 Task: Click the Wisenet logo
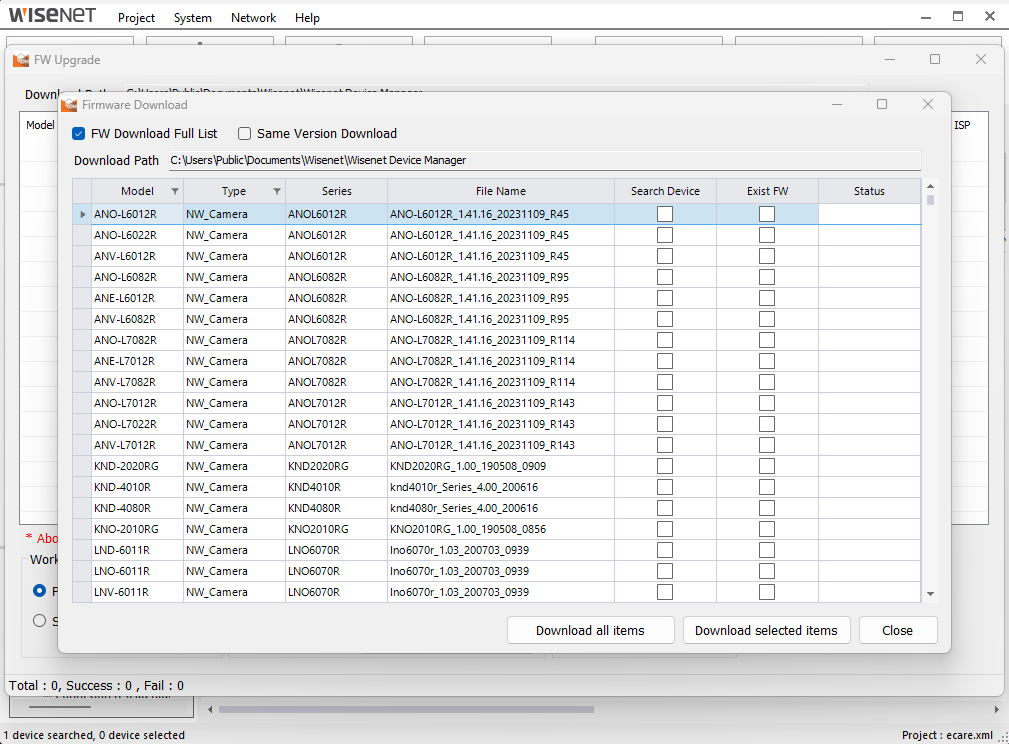[x=52, y=15]
